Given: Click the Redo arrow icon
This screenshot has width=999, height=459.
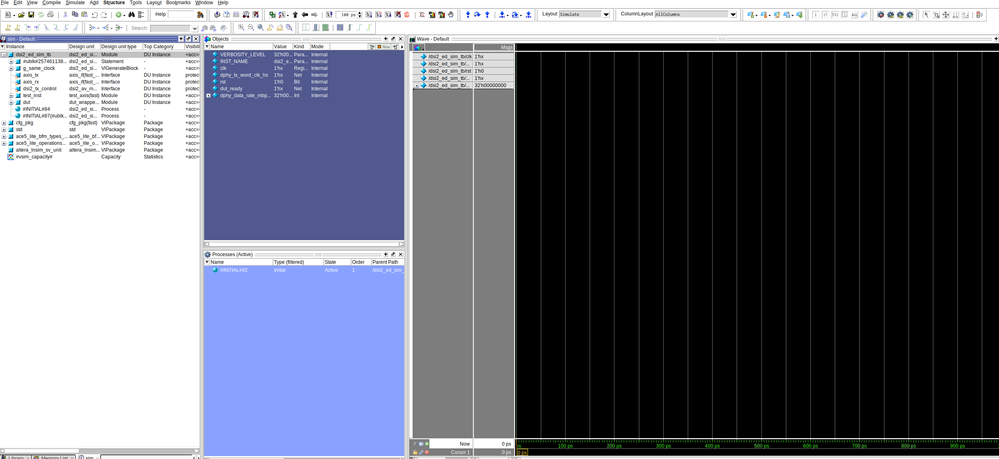Looking at the screenshot, I should [104, 14].
